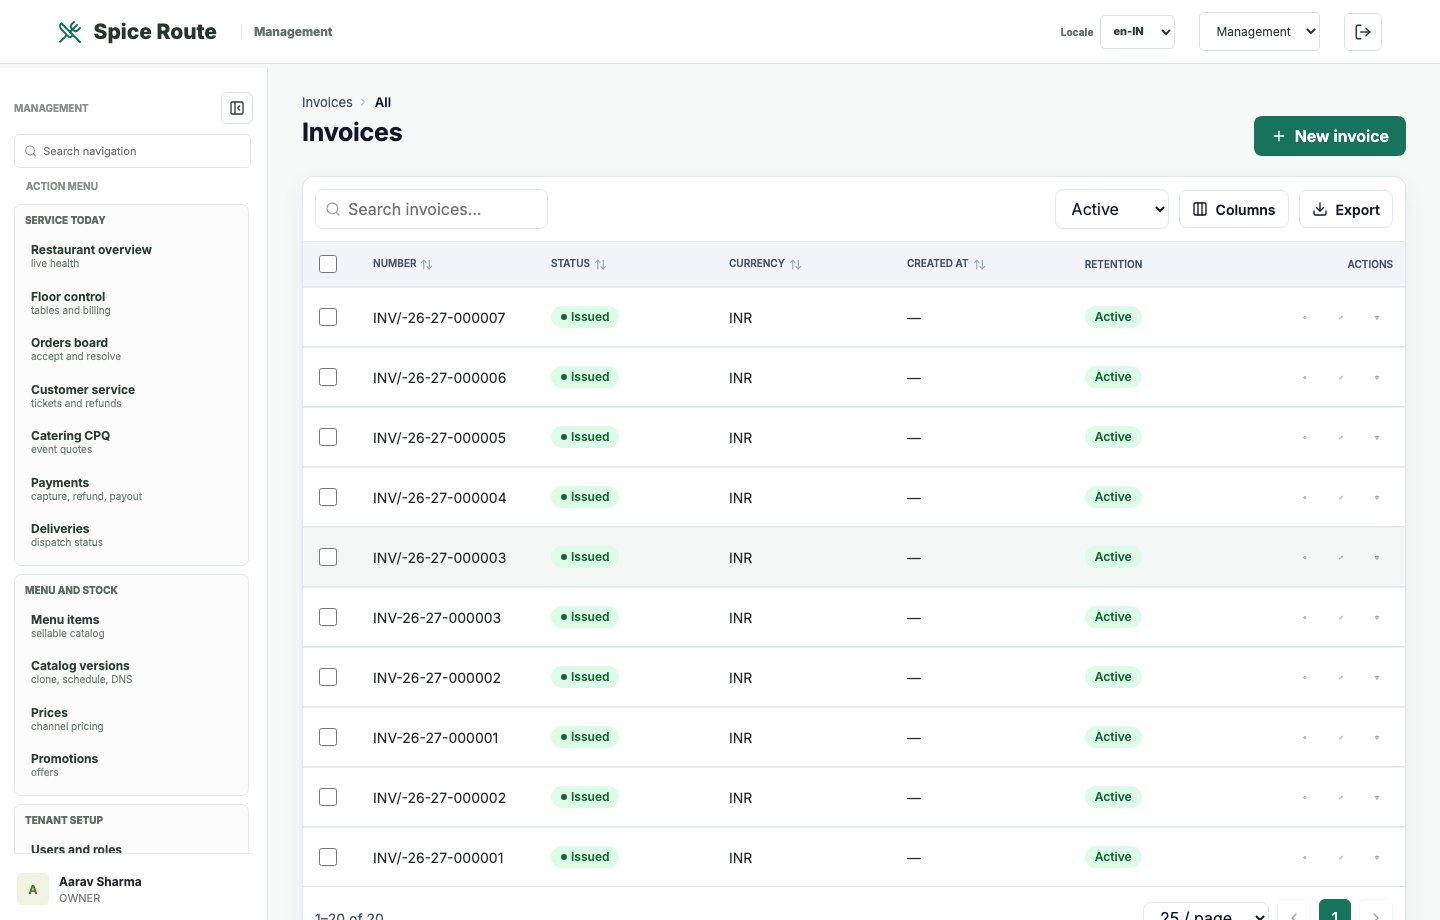Open the Active retention filter dropdown

click(x=1112, y=209)
